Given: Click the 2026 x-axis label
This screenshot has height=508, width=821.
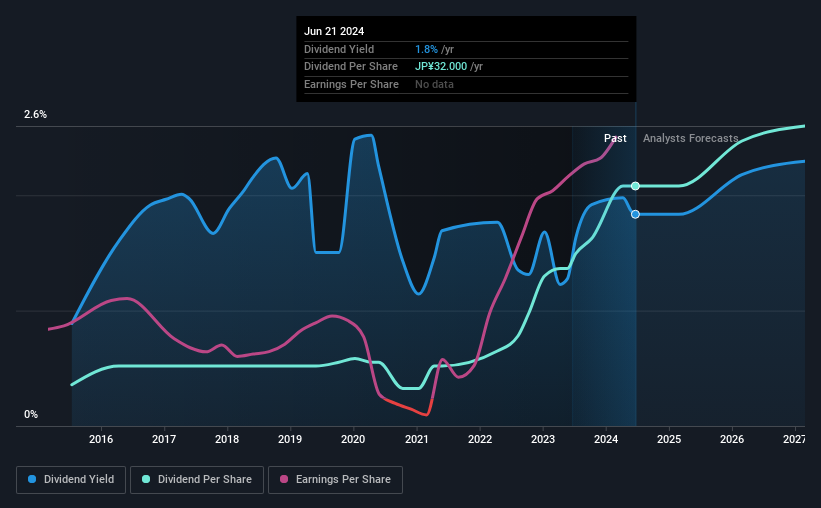Looking at the screenshot, I should click(732, 439).
